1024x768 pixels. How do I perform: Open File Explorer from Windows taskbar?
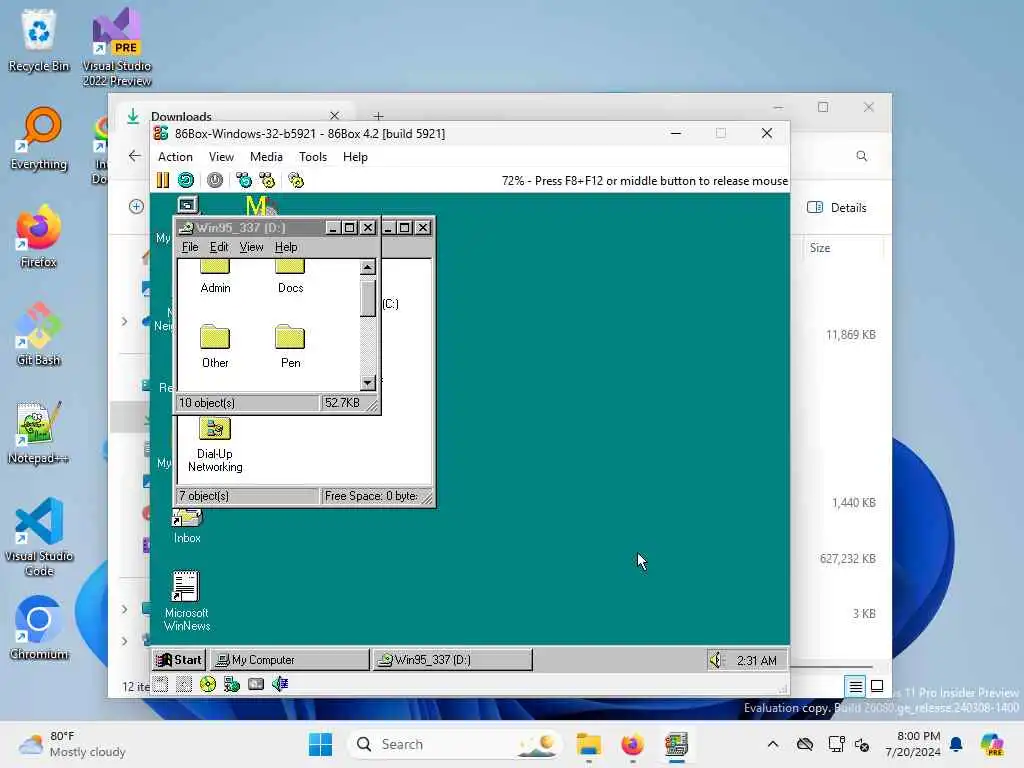click(x=589, y=744)
